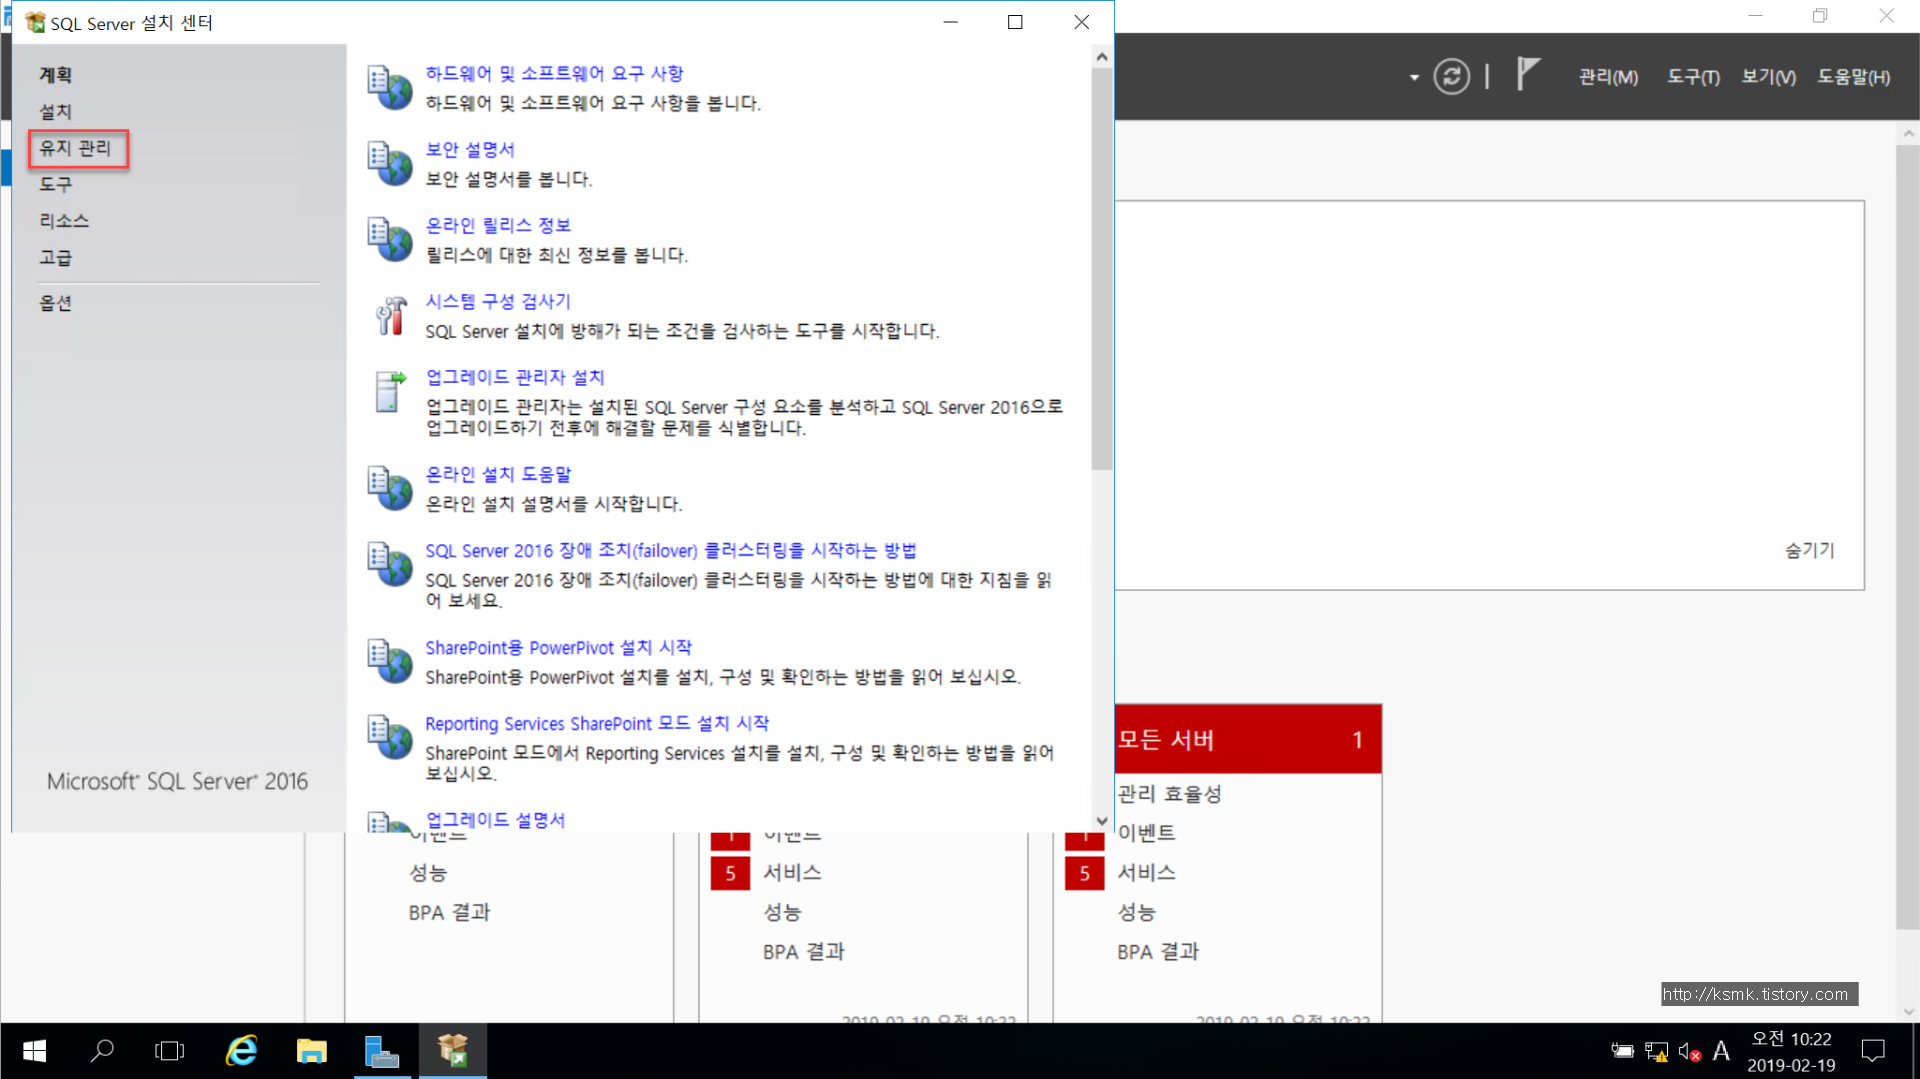1920x1079 pixels.
Task: Click the muted volume tray icon
Action: 1689,1052
